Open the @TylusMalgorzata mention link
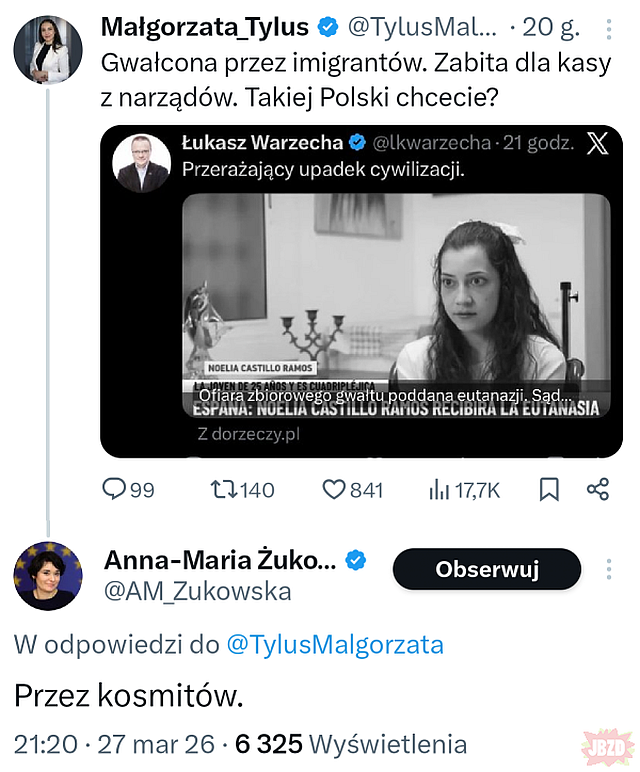This screenshot has height=772, width=640. pyautogui.click(x=335, y=644)
